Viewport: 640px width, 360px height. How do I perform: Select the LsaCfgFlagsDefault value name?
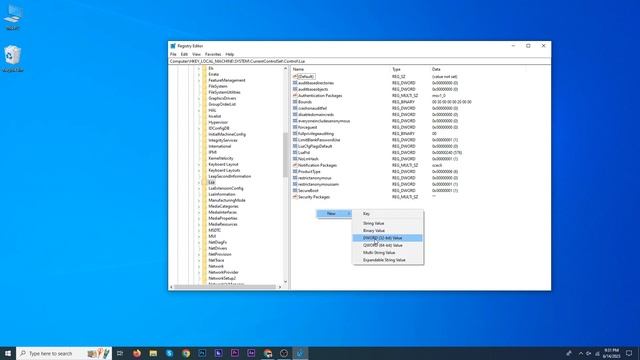pyautogui.click(x=315, y=147)
